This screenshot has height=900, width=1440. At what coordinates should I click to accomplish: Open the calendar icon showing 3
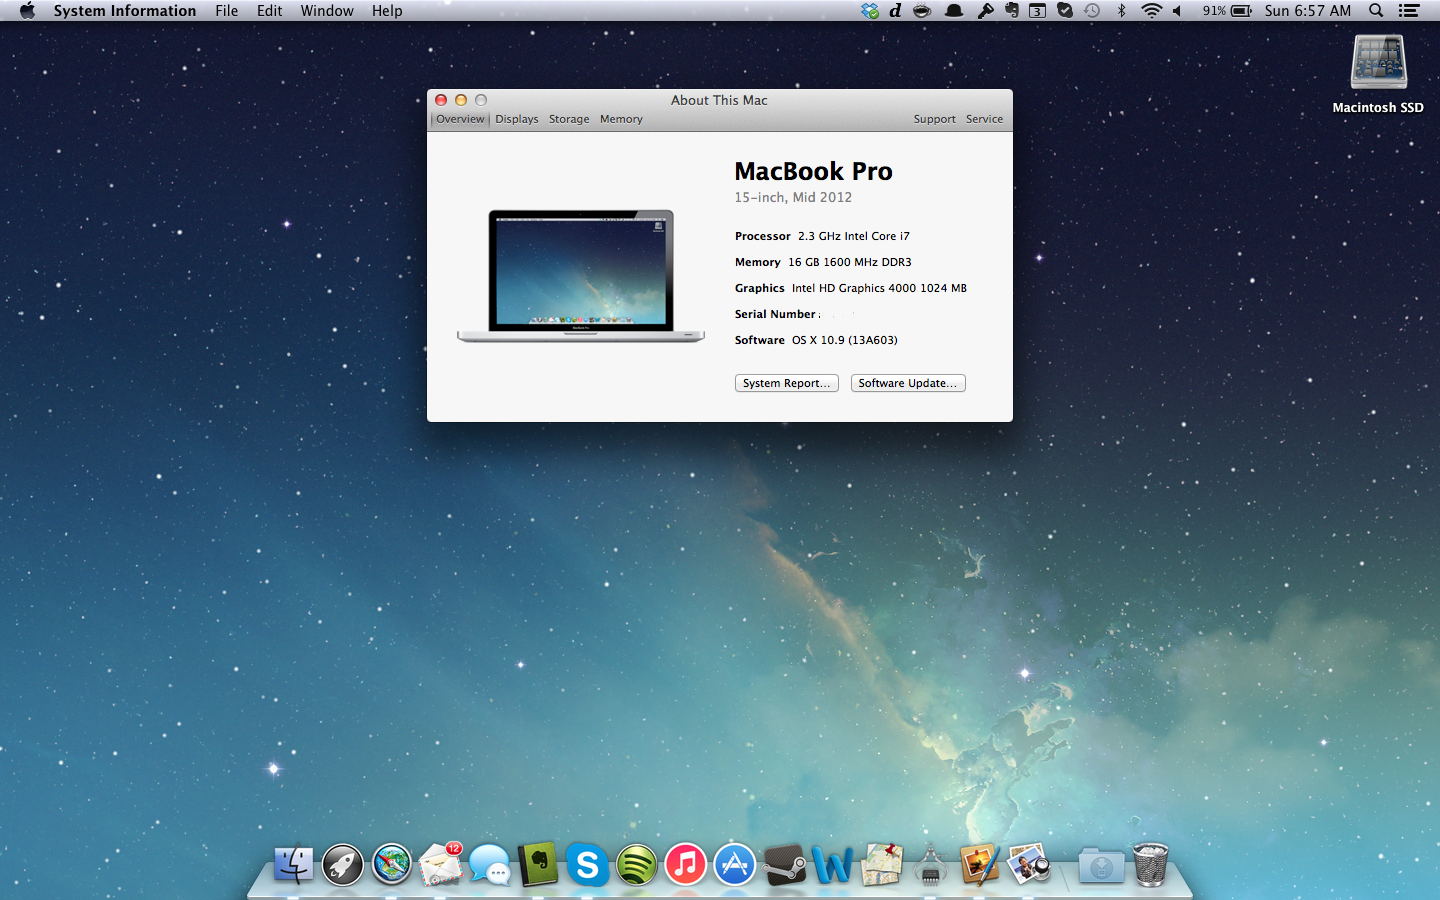[x=1038, y=11]
